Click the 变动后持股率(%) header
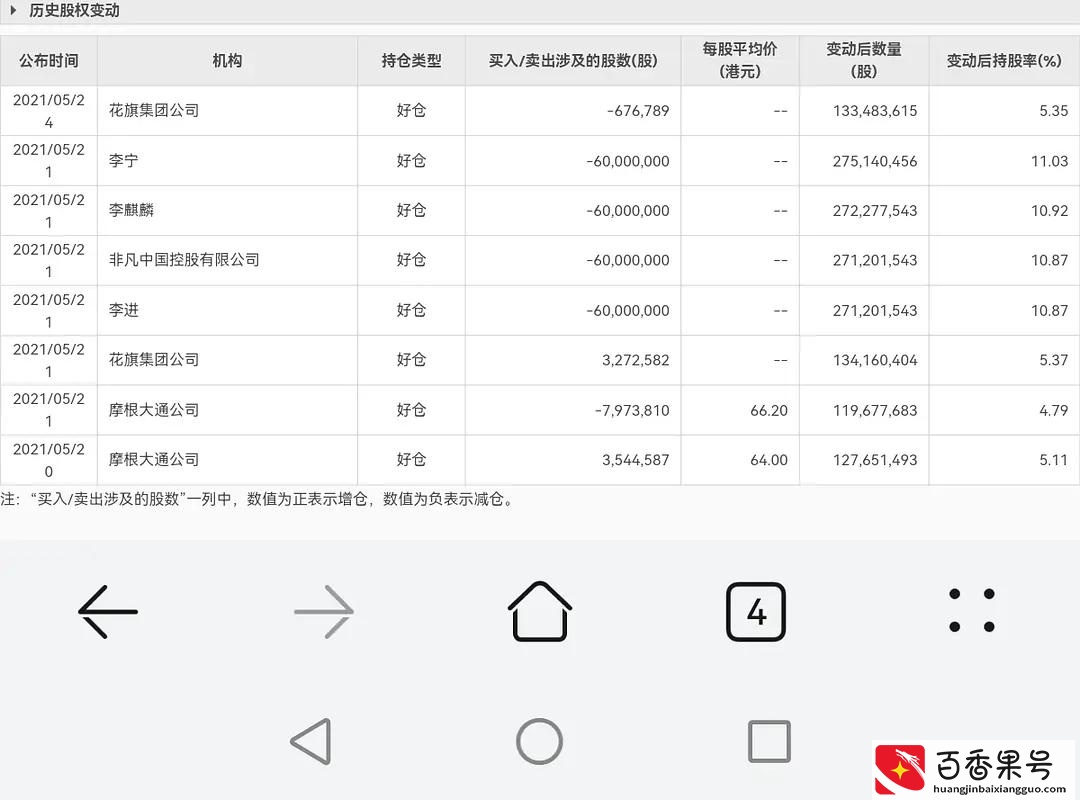This screenshot has width=1080, height=800. click(1004, 61)
